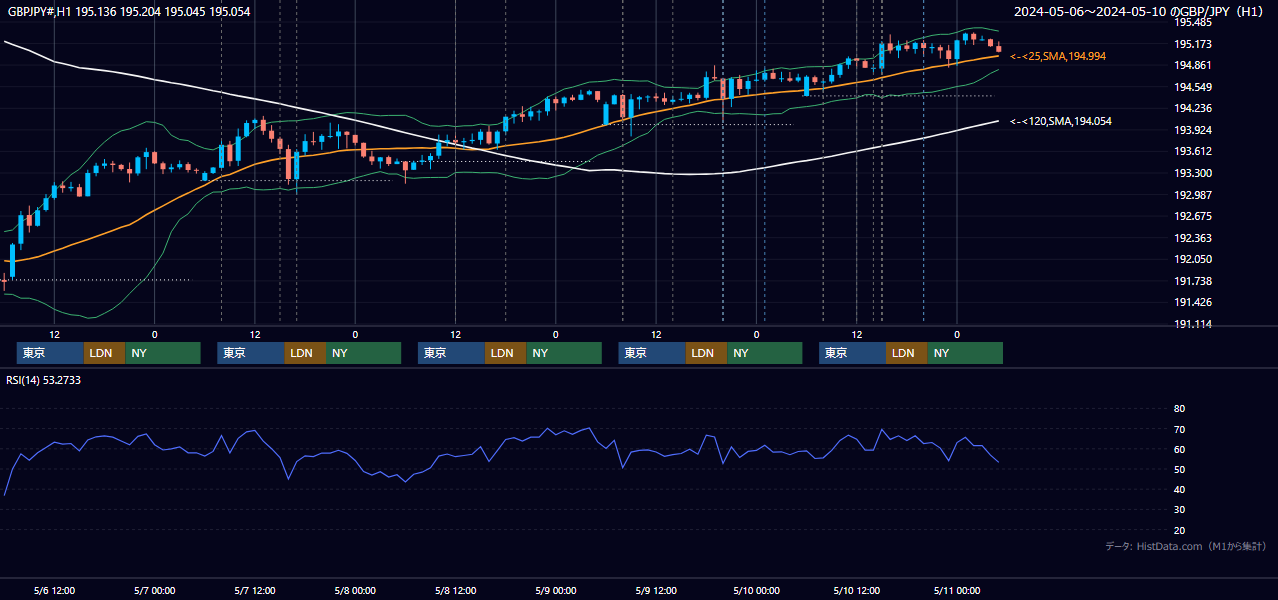Click the 5/8 00:00 time axis label

355,590
